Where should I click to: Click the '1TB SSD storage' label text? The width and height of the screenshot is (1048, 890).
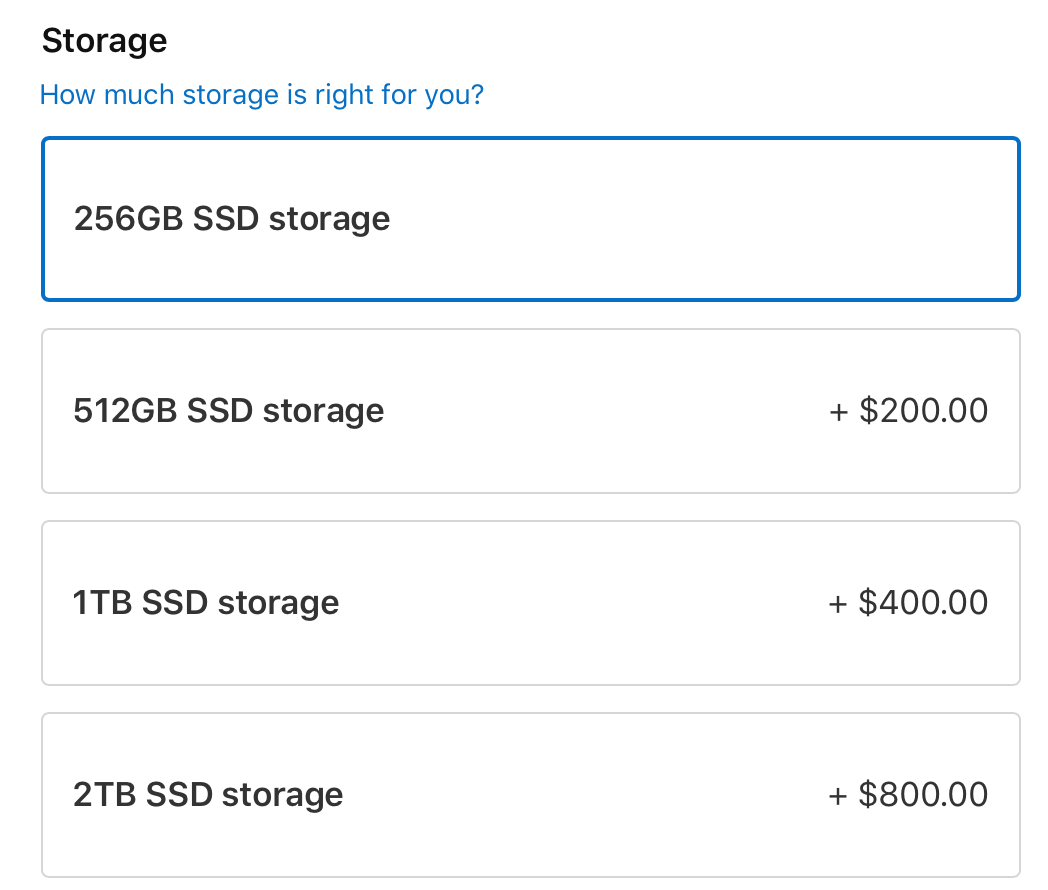click(x=206, y=603)
